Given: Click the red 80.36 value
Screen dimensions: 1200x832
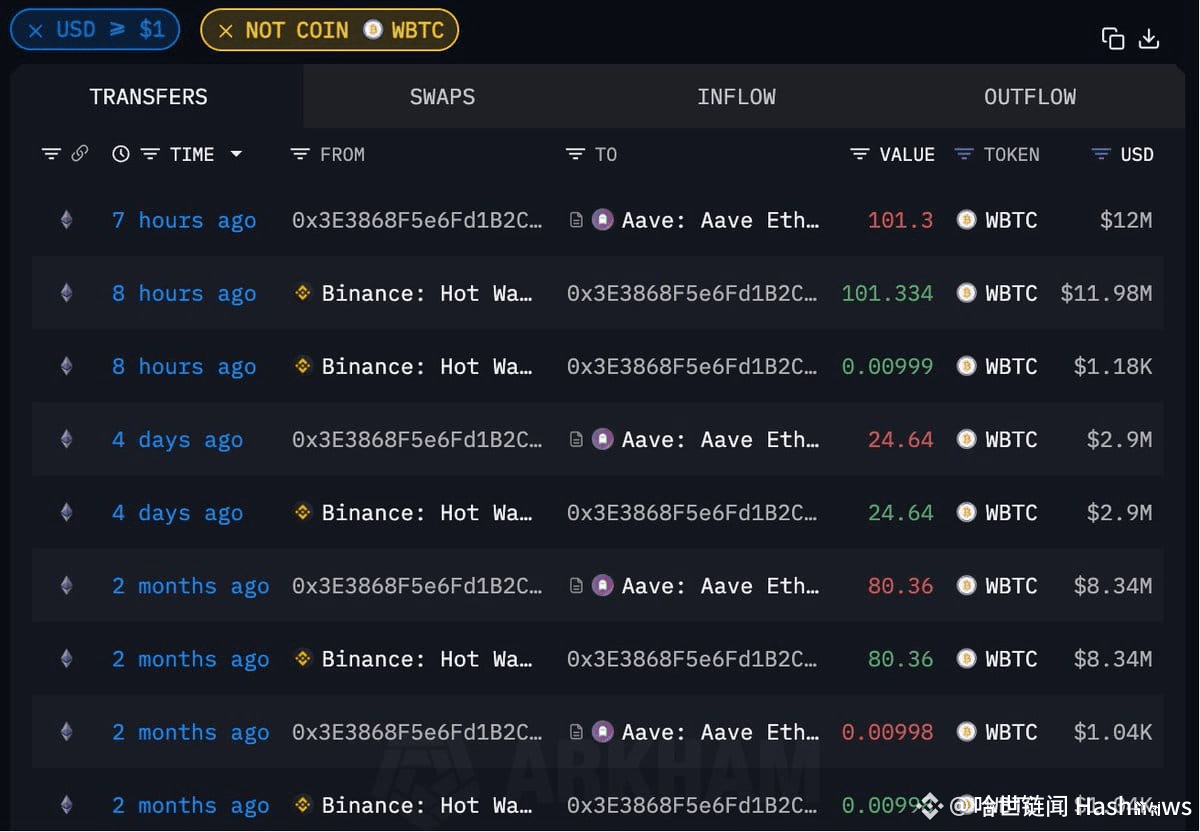Looking at the screenshot, I should [x=900, y=586].
